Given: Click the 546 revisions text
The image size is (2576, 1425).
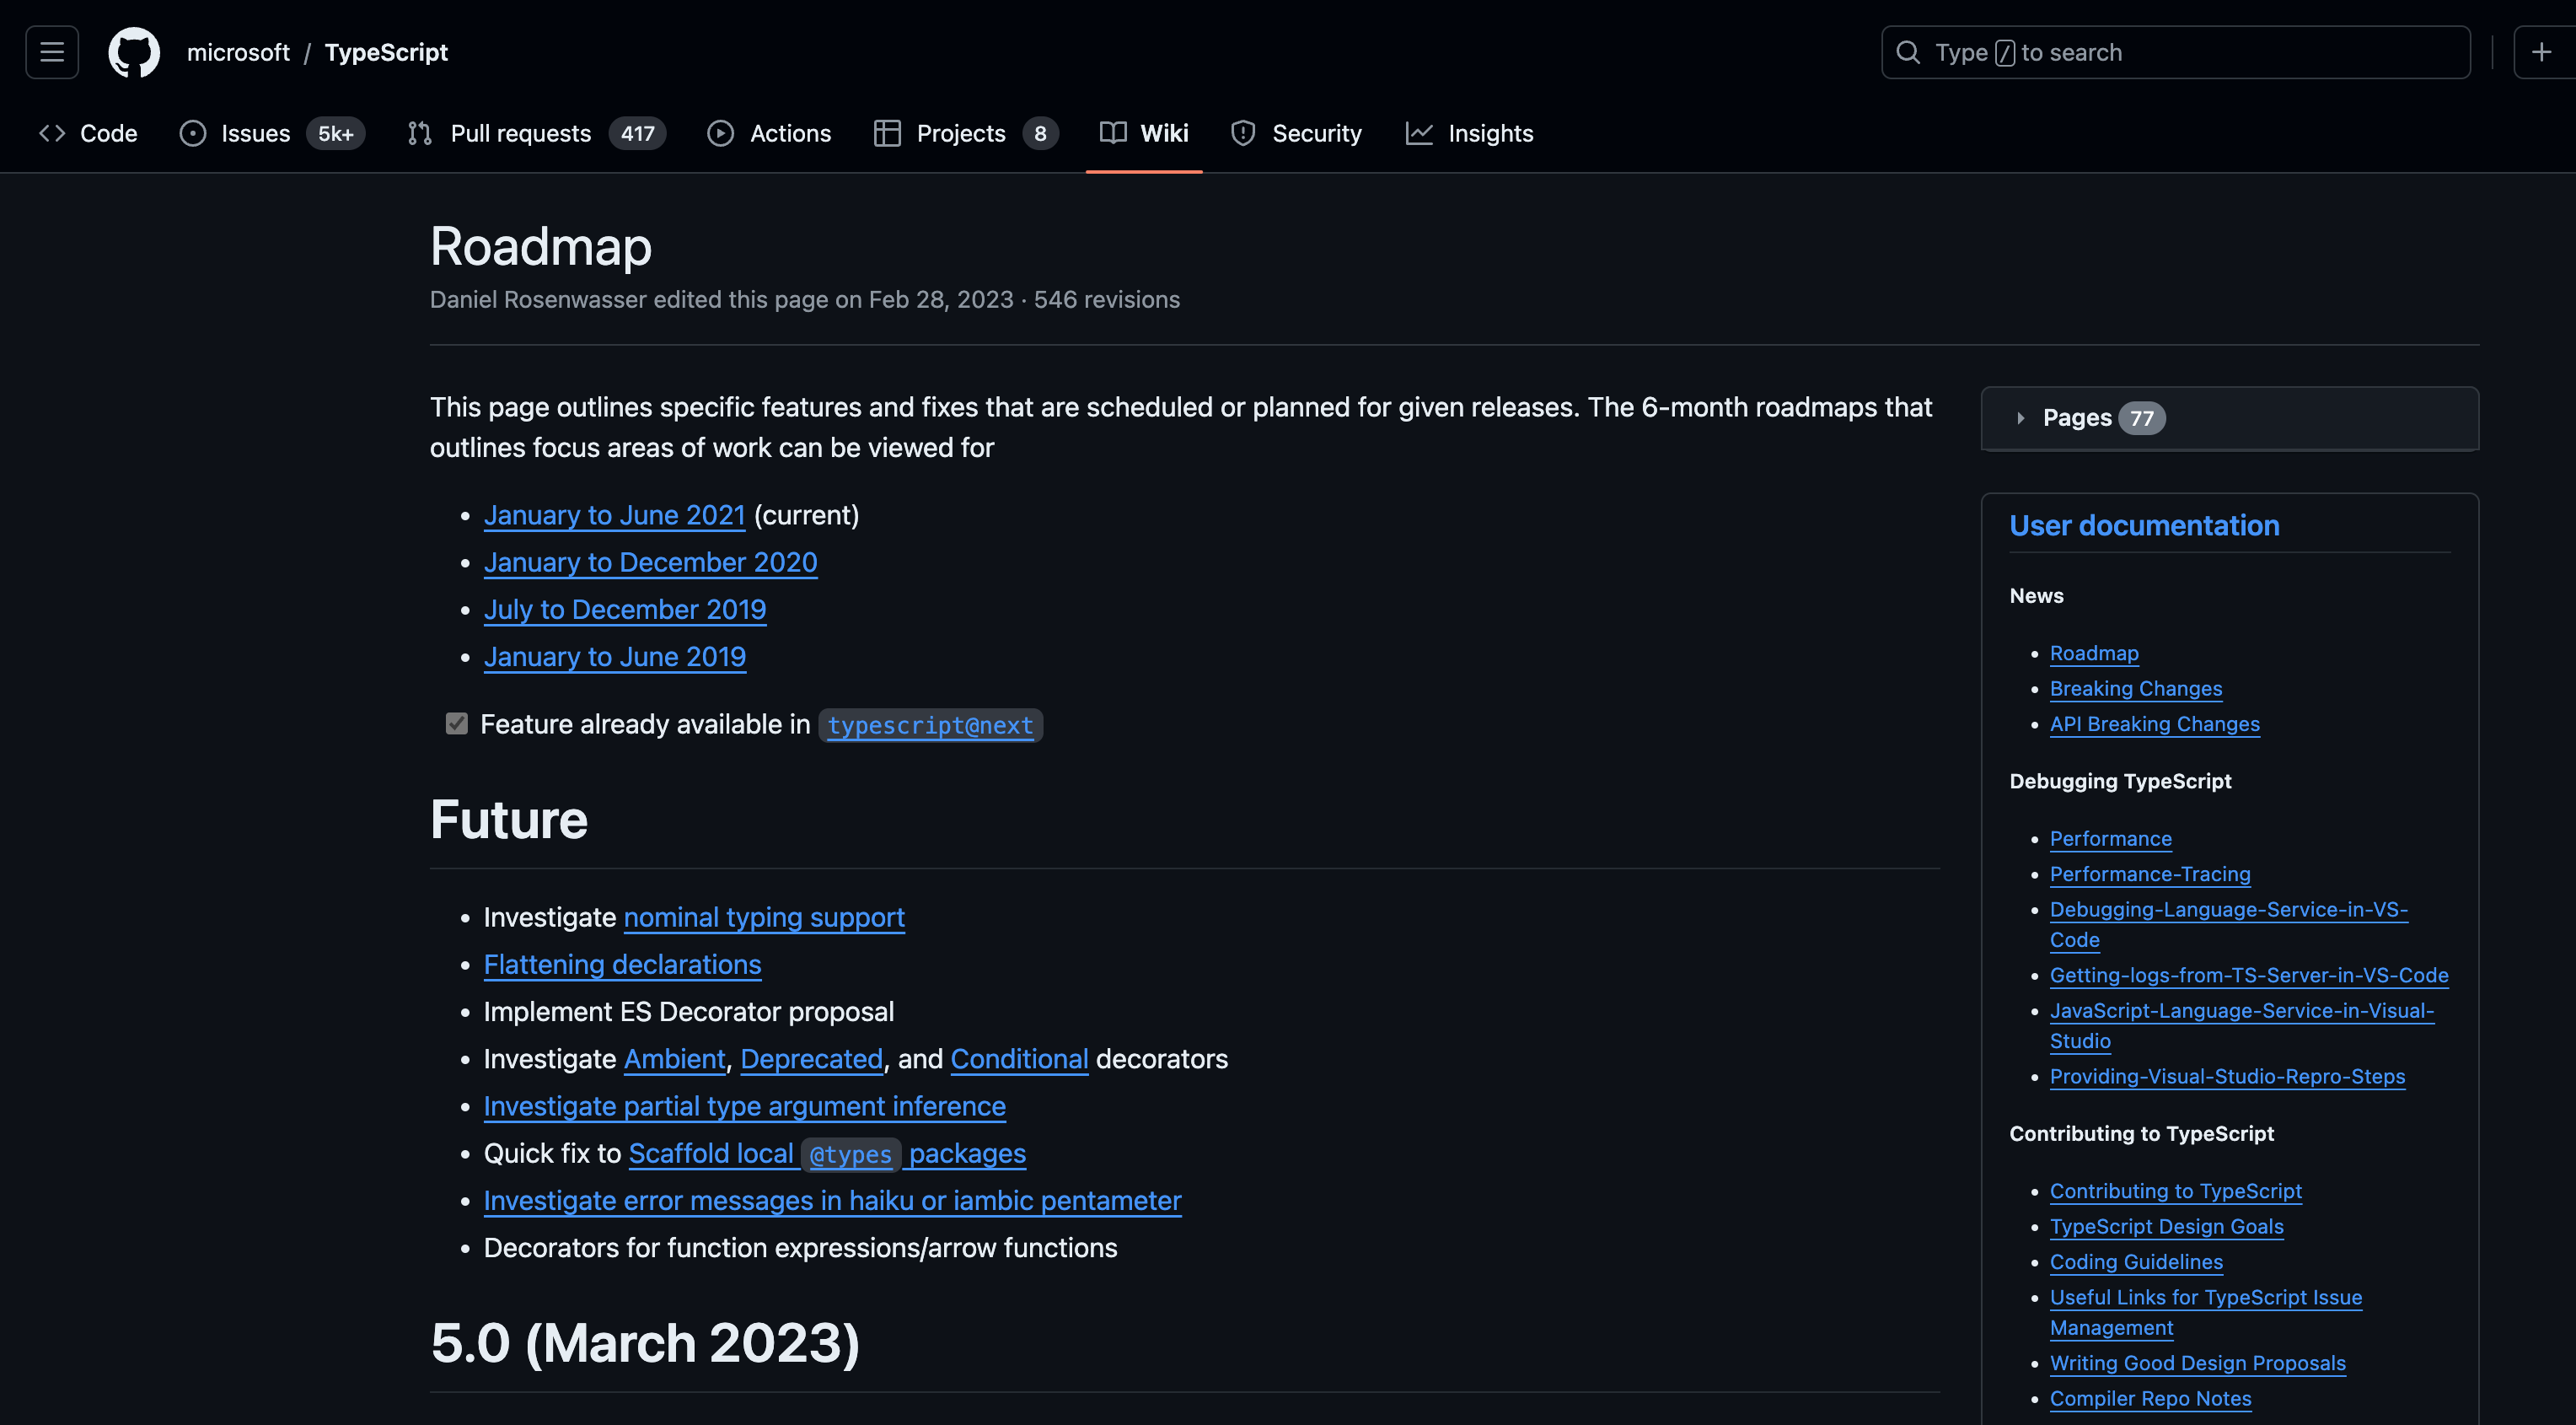Looking at the screenshot, I should click(1106, 299).
